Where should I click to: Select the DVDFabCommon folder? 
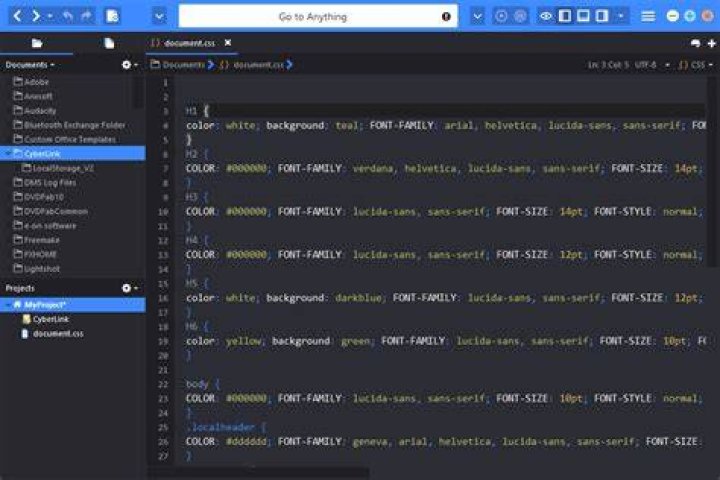pyautogui.click(x=51, y=211)
